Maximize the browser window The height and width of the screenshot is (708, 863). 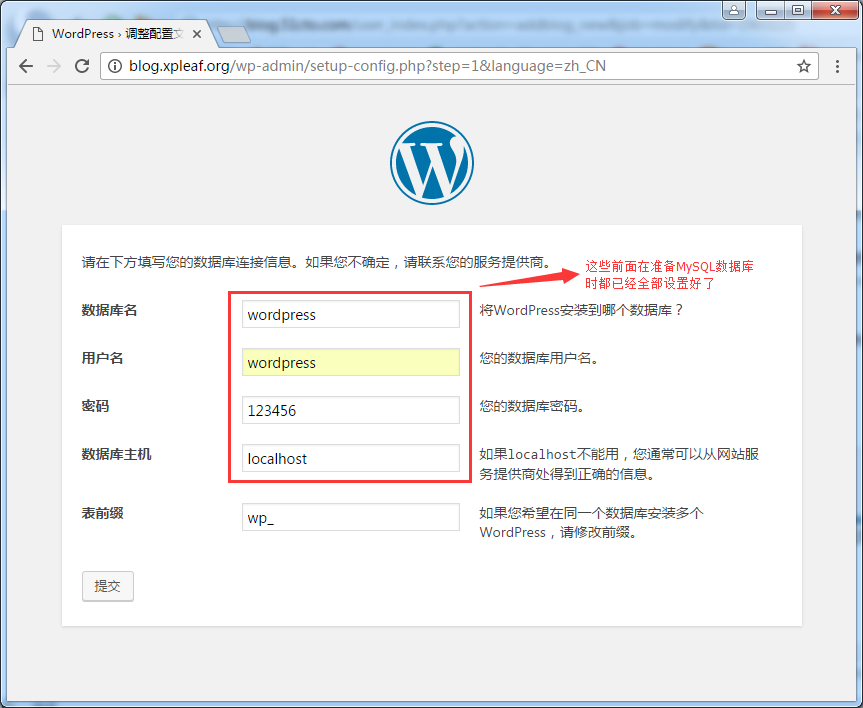click(x=798, y=10)
